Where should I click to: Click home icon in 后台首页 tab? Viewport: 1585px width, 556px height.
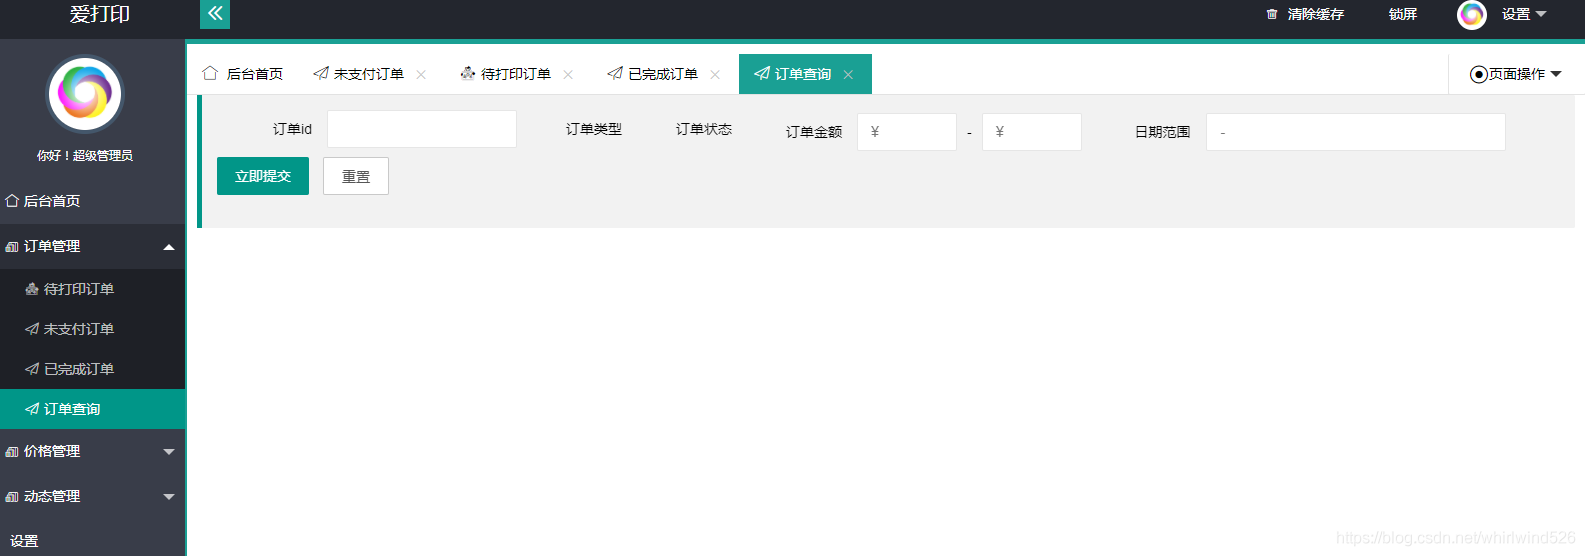point(210,73)
